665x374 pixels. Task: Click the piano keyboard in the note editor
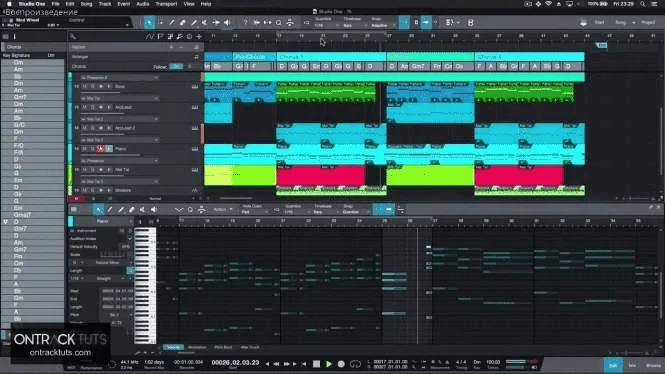tap(145, 286)
